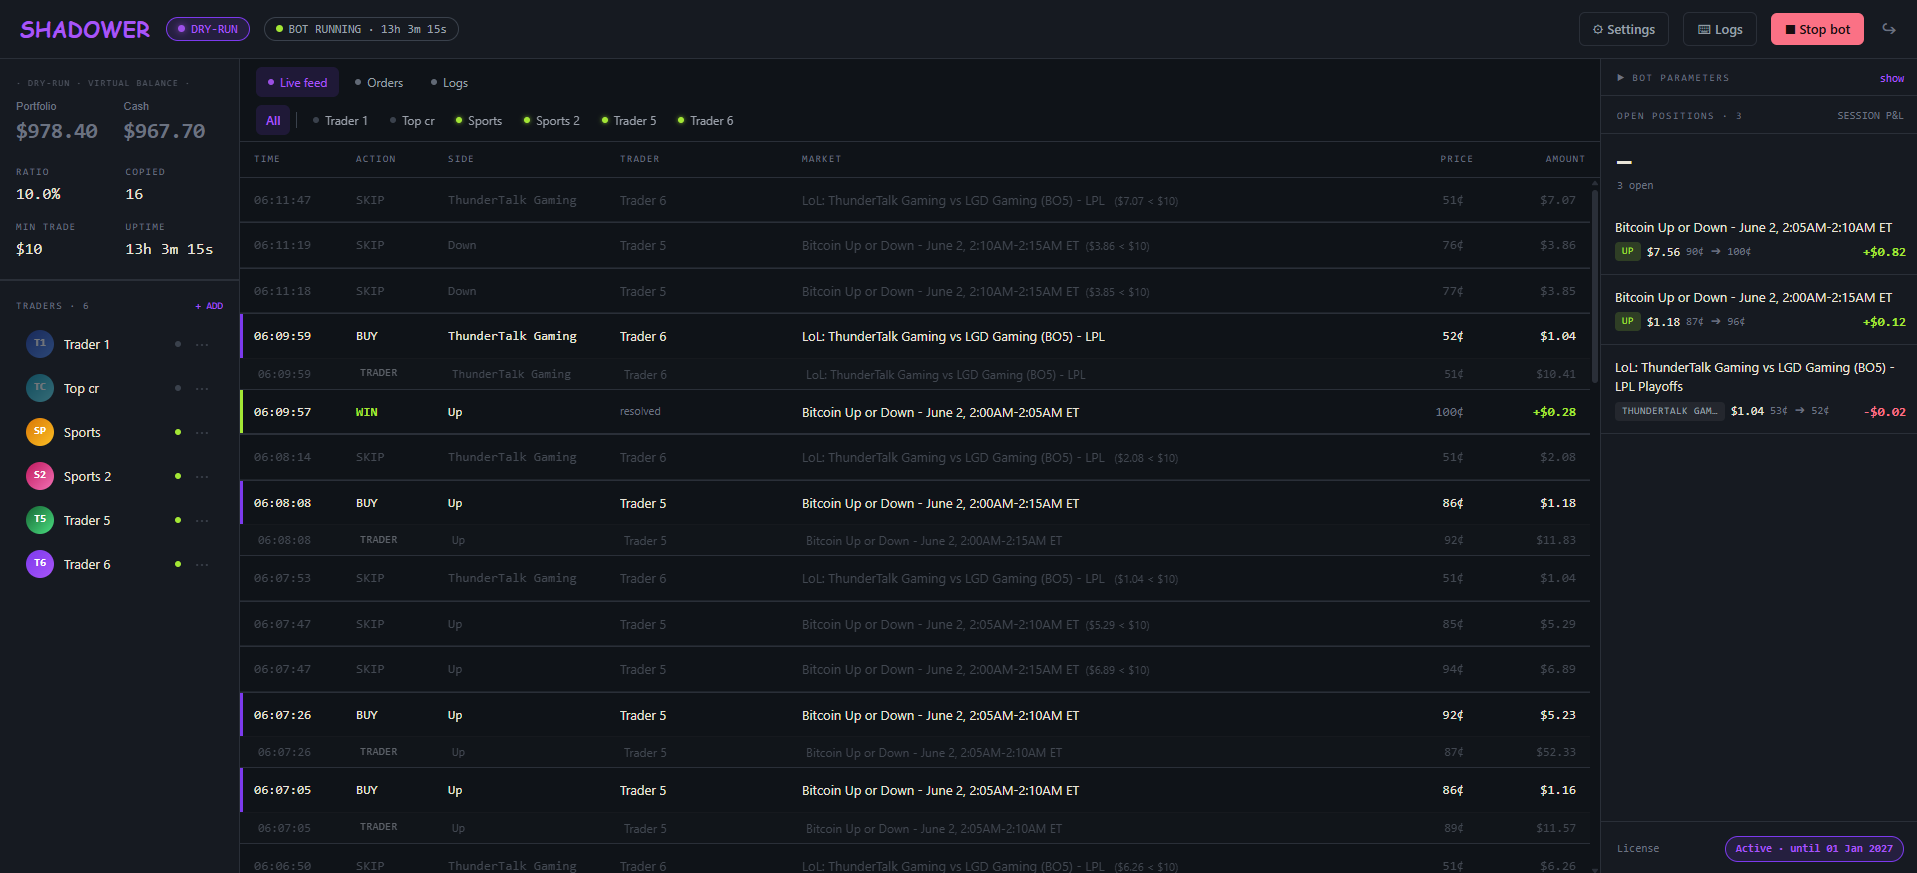Click the Portfolio value $978.40

point(57,131)
